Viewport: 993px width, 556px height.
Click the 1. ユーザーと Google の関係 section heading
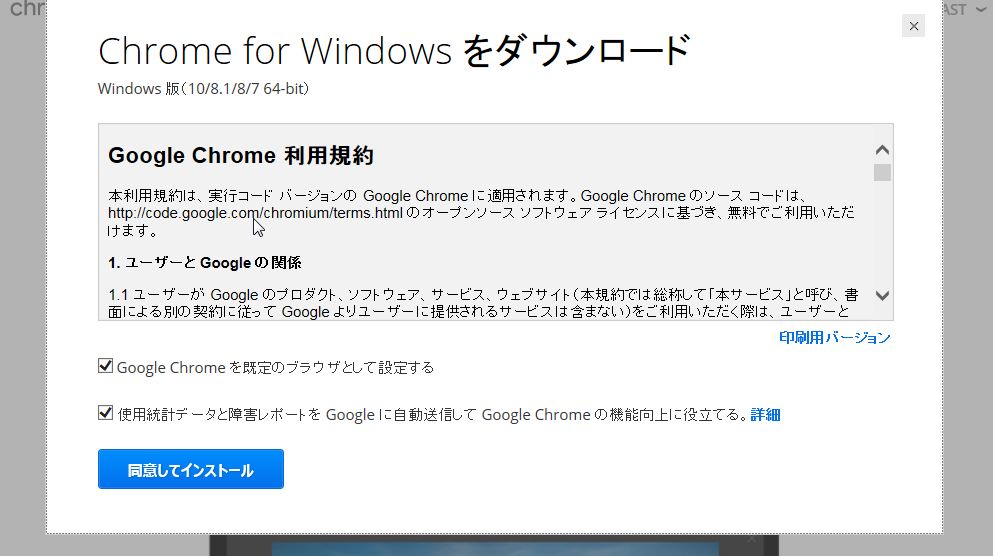point(205,263)
